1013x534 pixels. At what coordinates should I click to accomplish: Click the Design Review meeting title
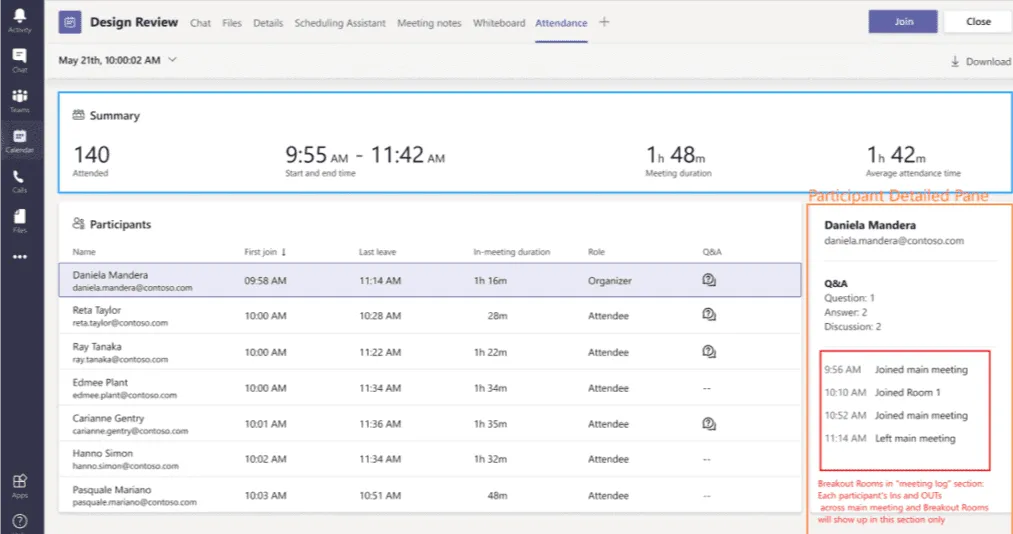tap(134, 22)
